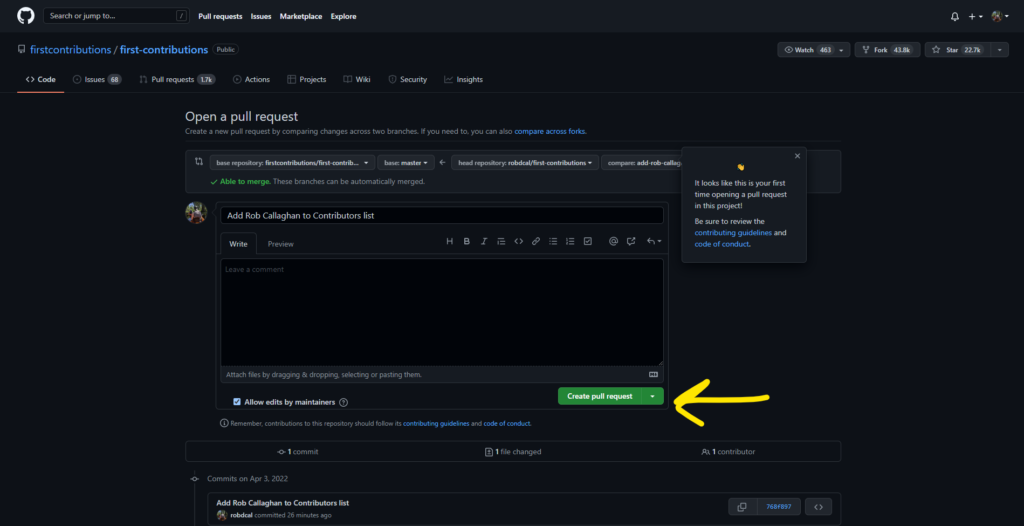
Task: Fork the repository
Action: tap(888, 50)
